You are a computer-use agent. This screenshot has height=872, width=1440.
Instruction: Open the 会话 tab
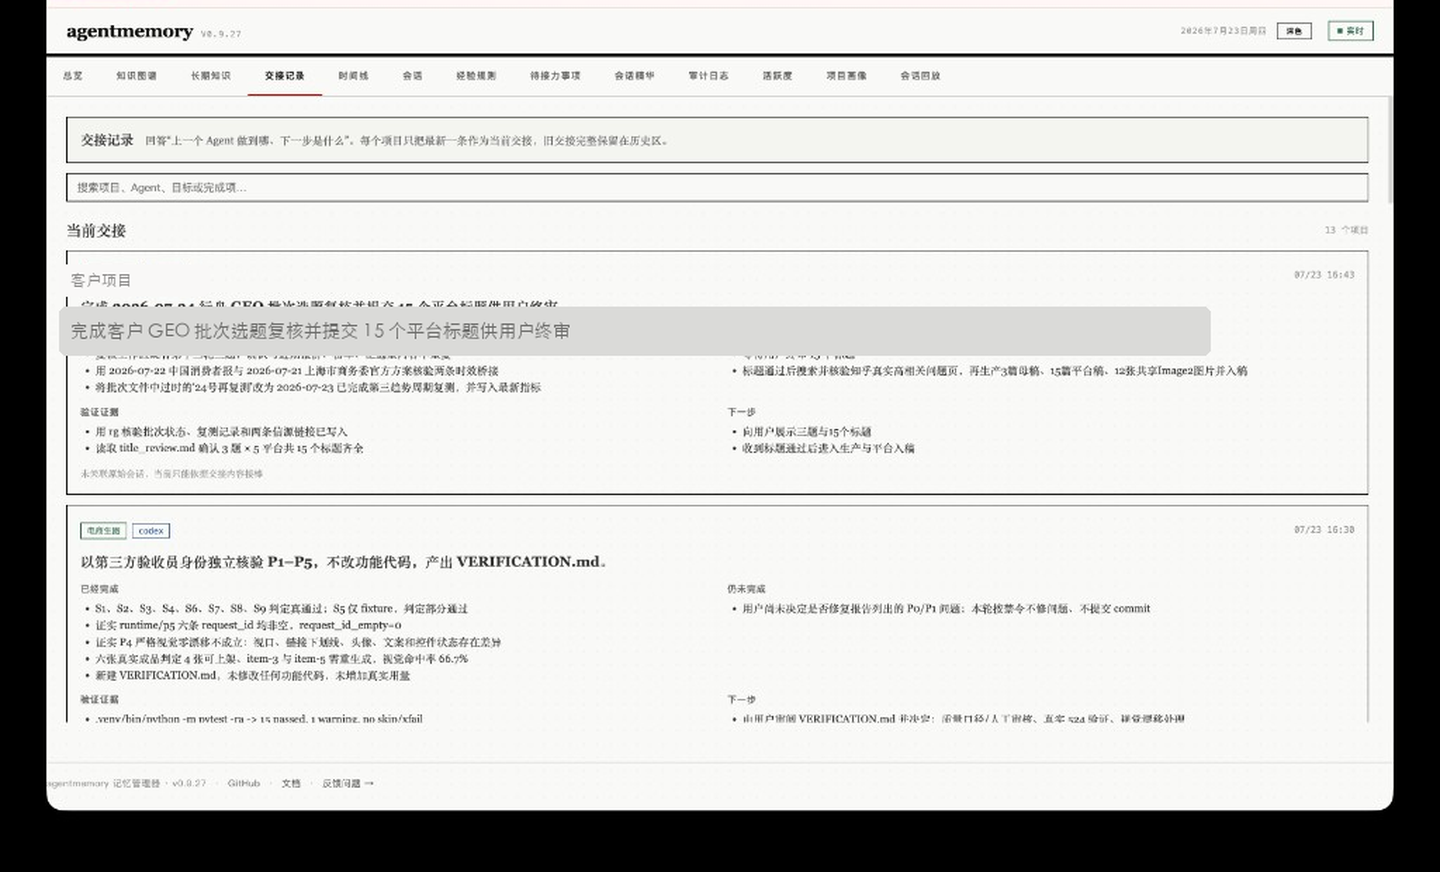412,76
